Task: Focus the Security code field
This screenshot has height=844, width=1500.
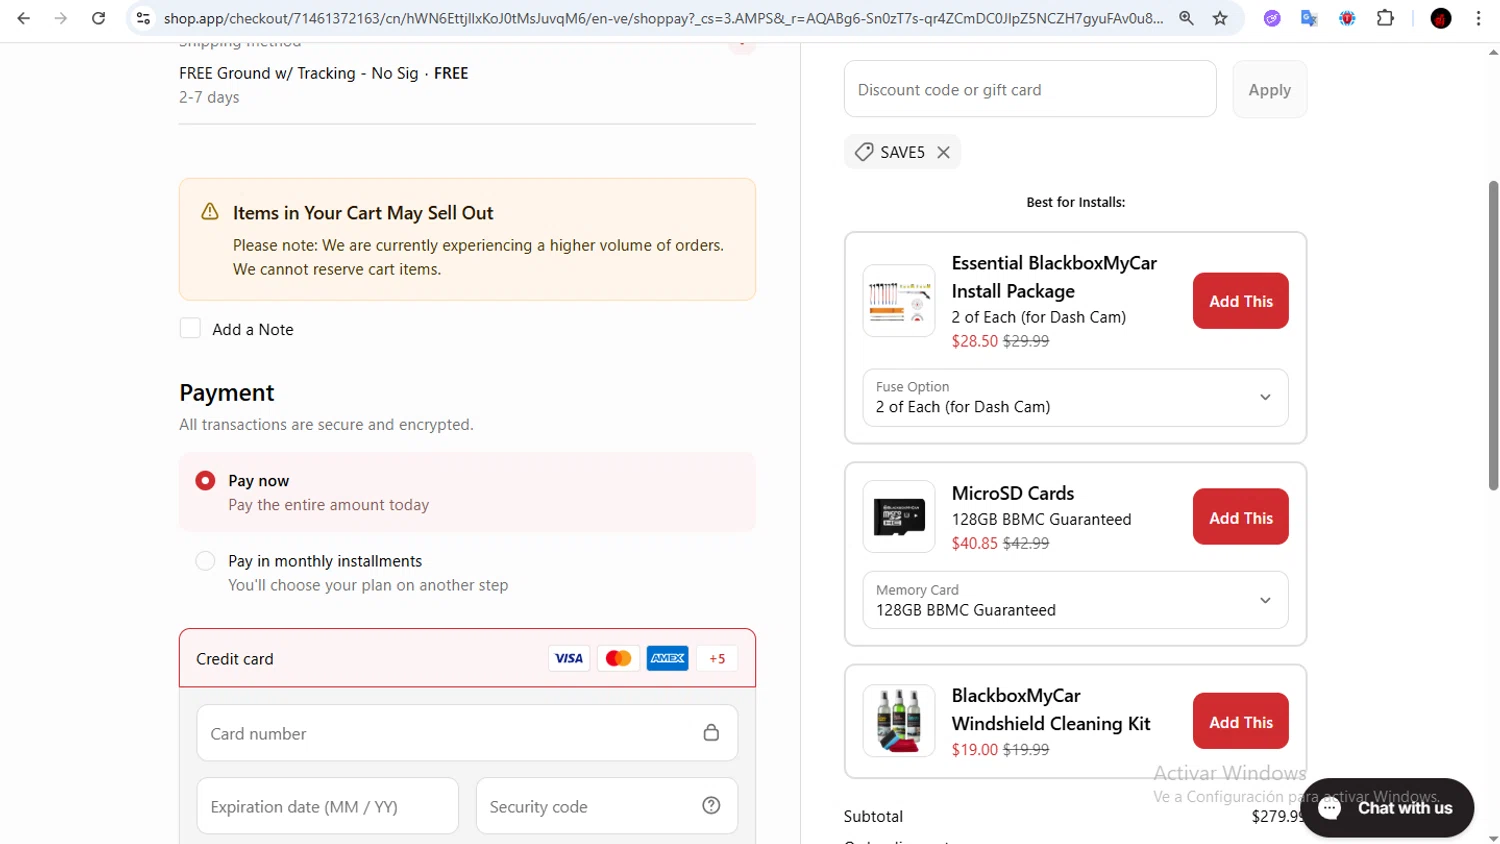Action: (606, 806)
